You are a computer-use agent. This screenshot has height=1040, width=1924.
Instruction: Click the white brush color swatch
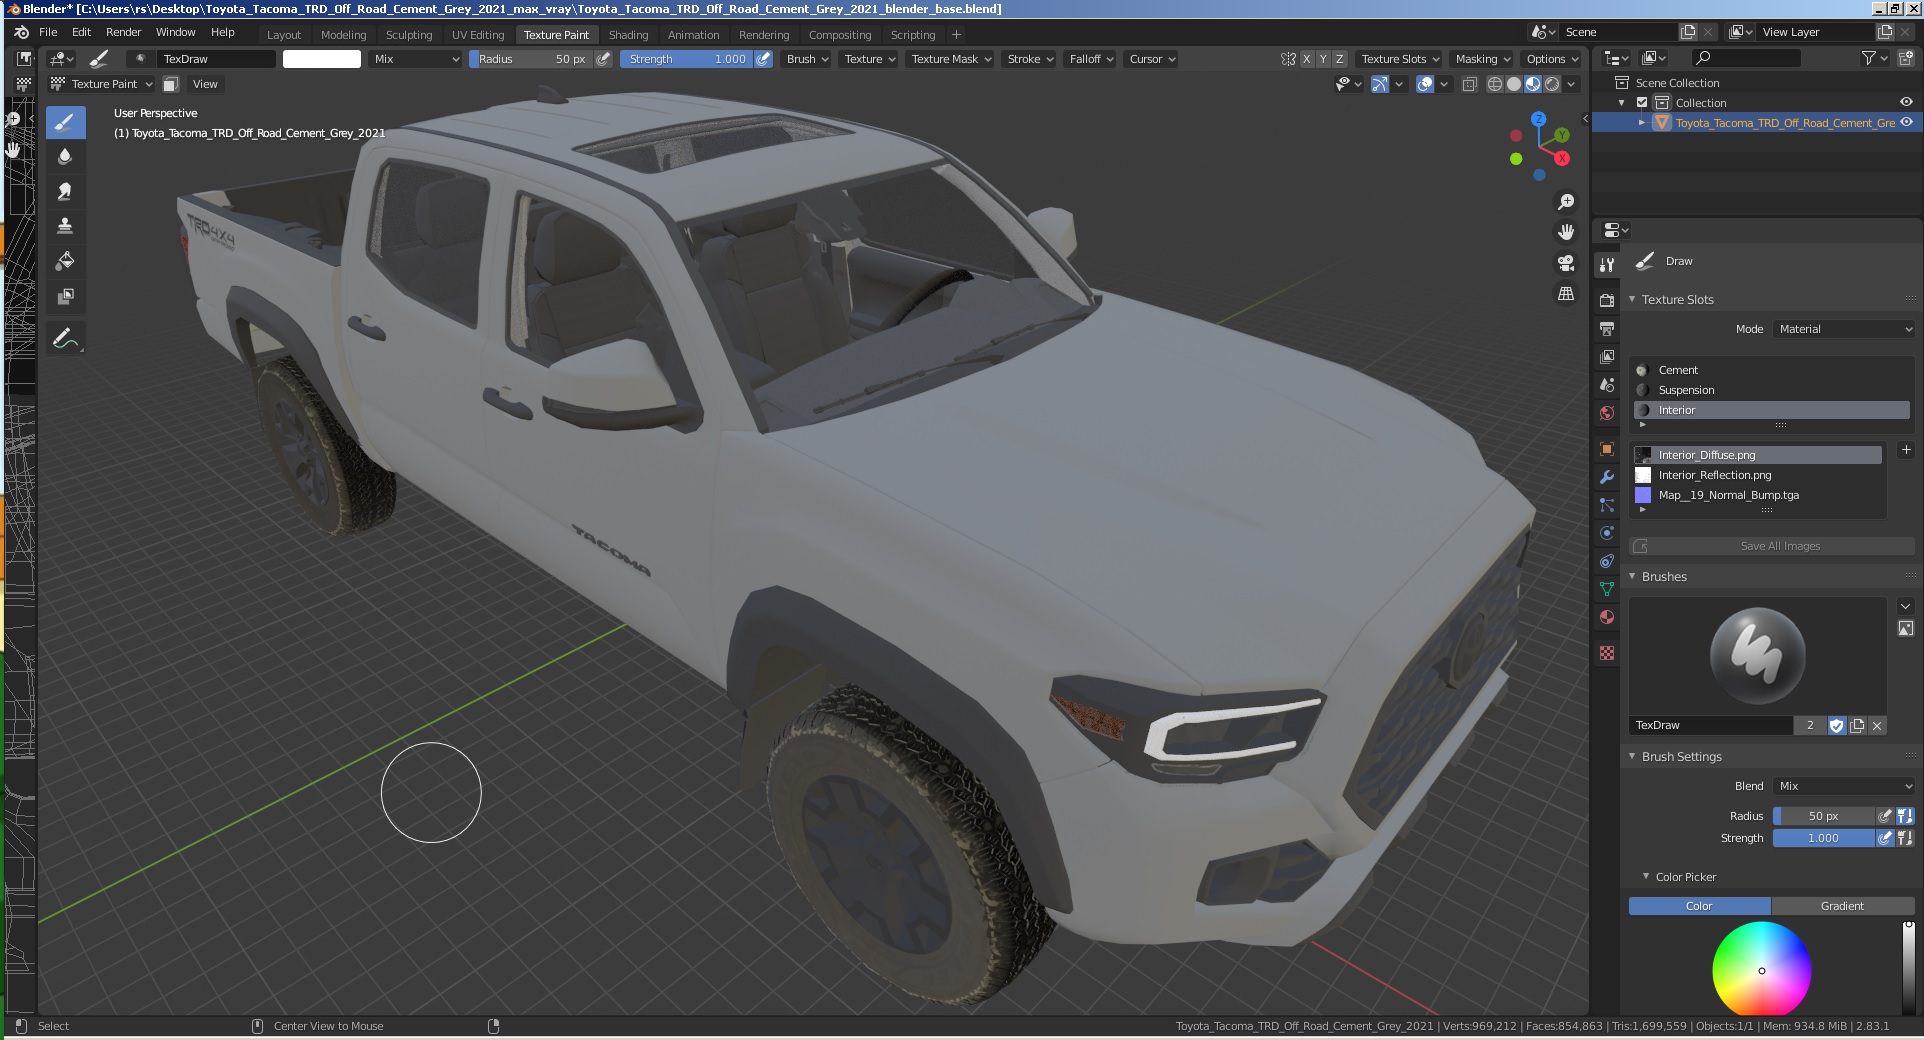tap(322, 59)
